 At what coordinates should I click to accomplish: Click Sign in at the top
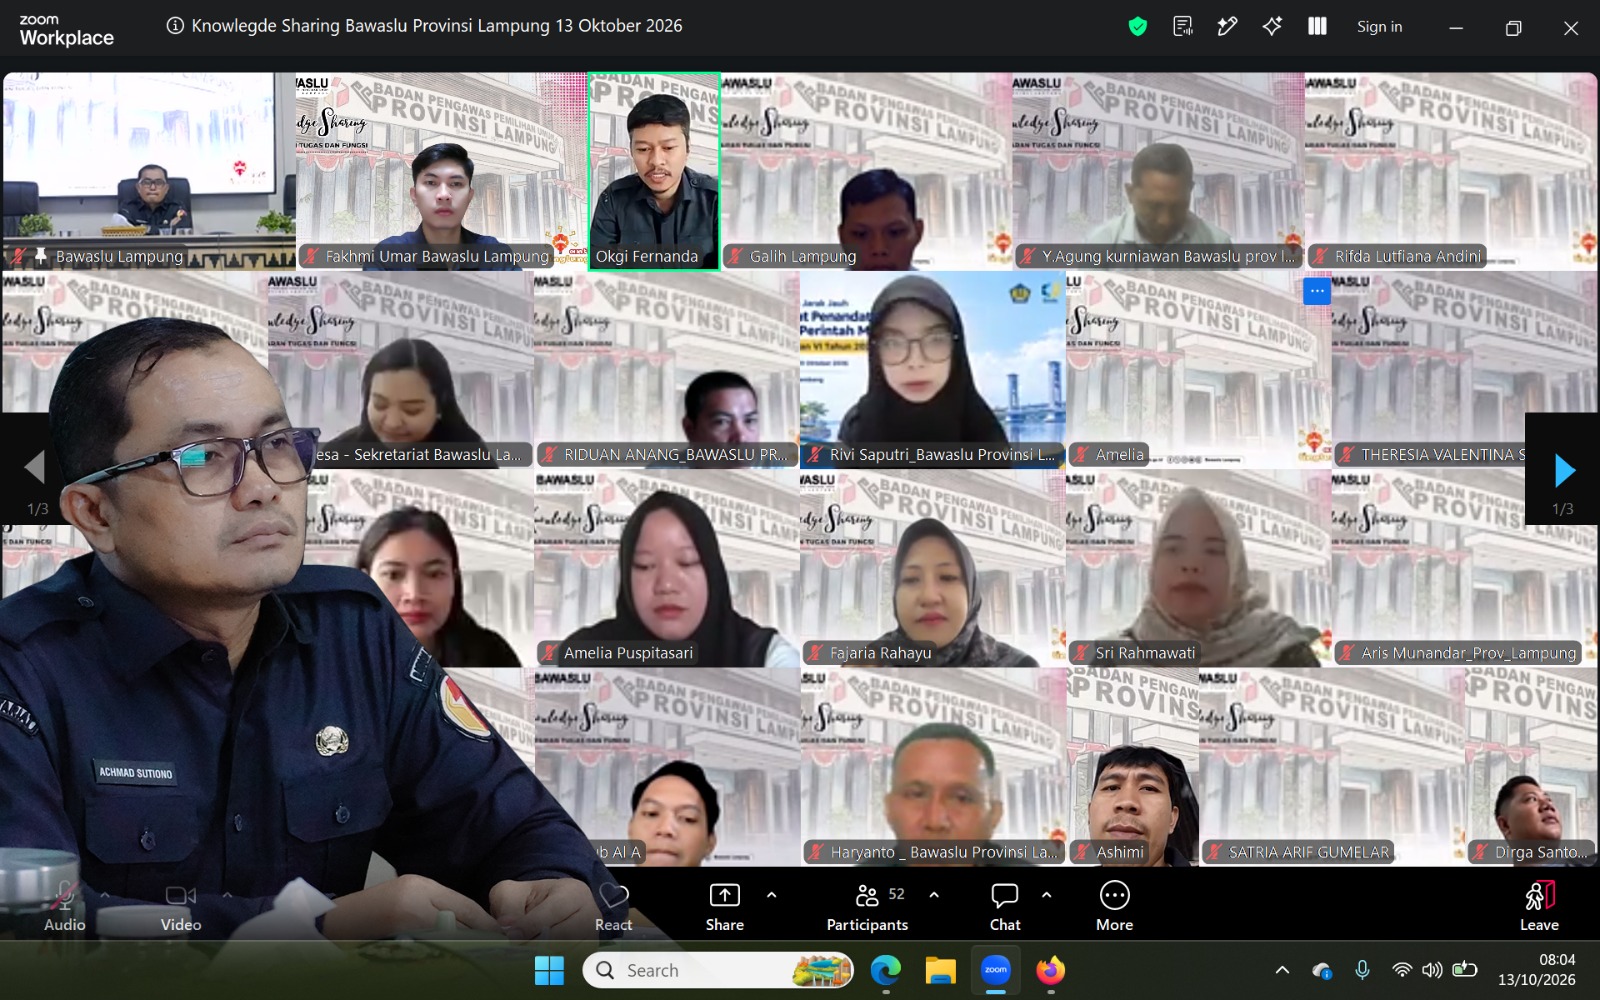tap(1379, 27)
